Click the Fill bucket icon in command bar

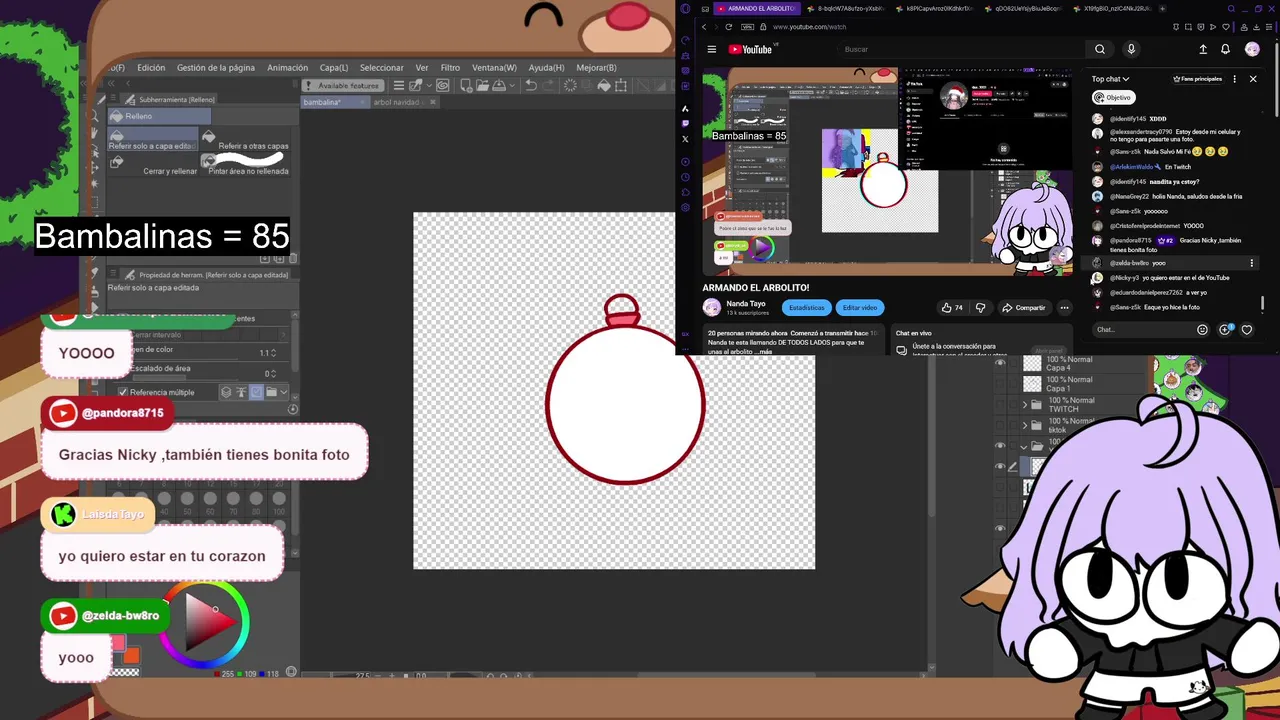click(x=603, y=86)
